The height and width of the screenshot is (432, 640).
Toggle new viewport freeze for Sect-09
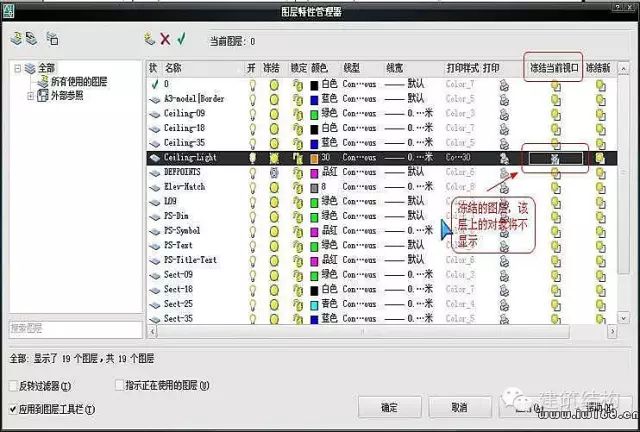coord(600,276)
